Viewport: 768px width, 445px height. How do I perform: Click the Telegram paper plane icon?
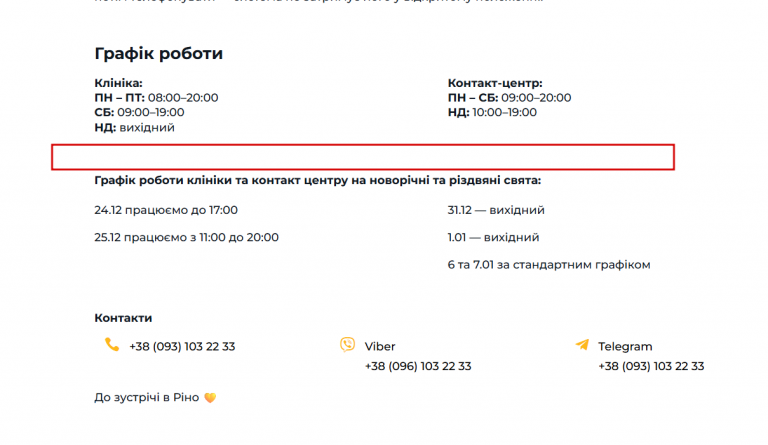click(582, 345)
